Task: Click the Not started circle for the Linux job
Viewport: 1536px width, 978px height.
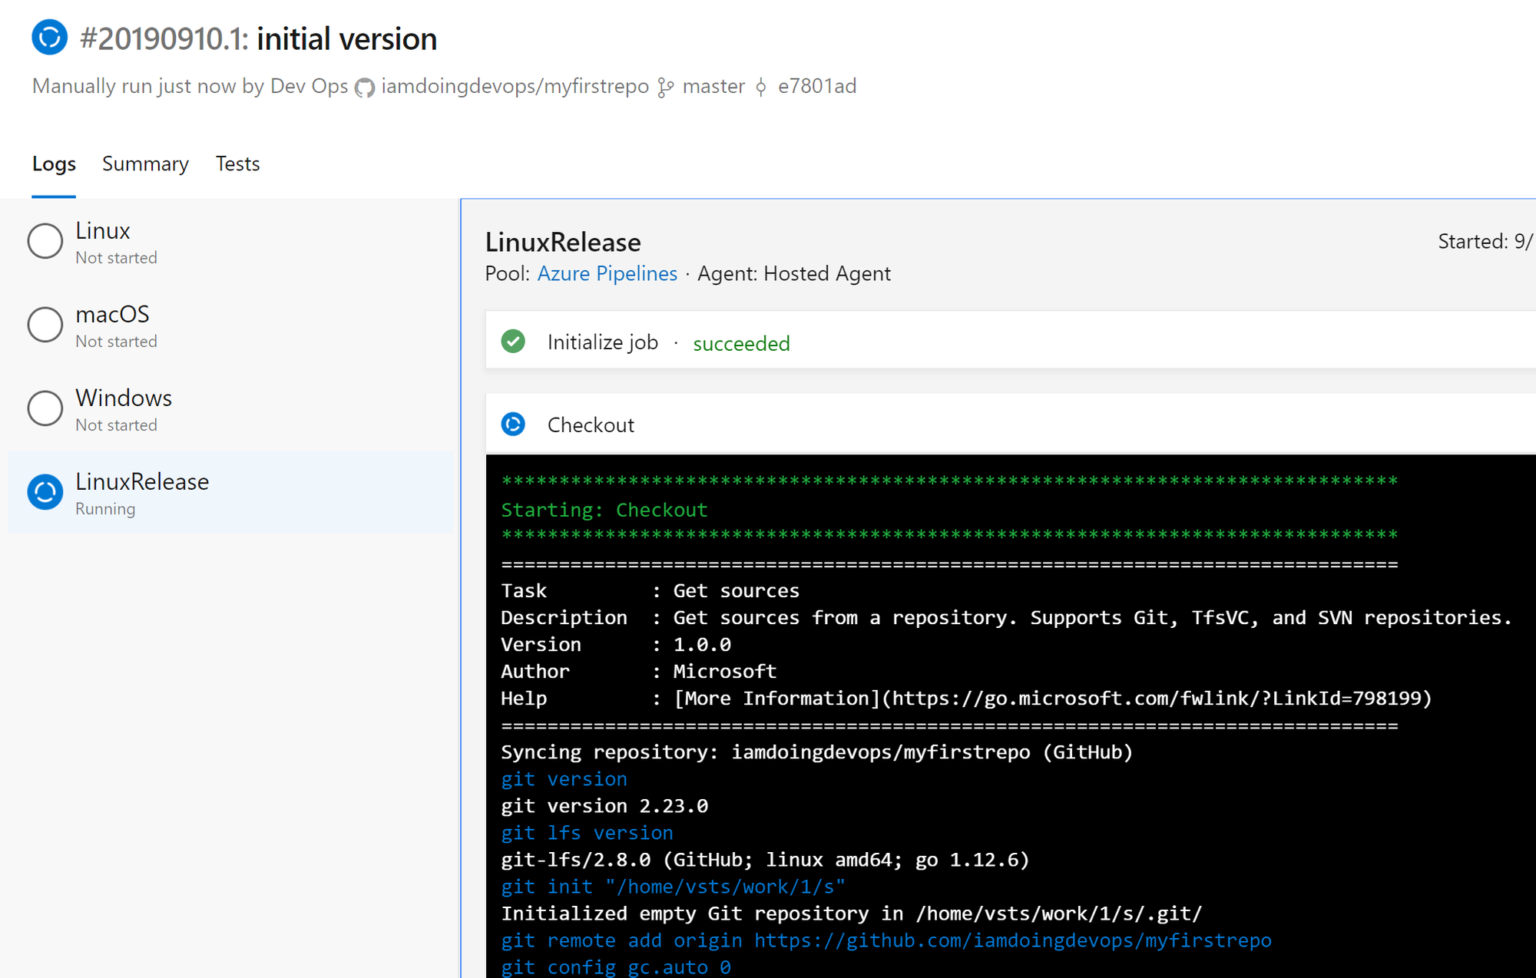Action: tap(44, 241)
